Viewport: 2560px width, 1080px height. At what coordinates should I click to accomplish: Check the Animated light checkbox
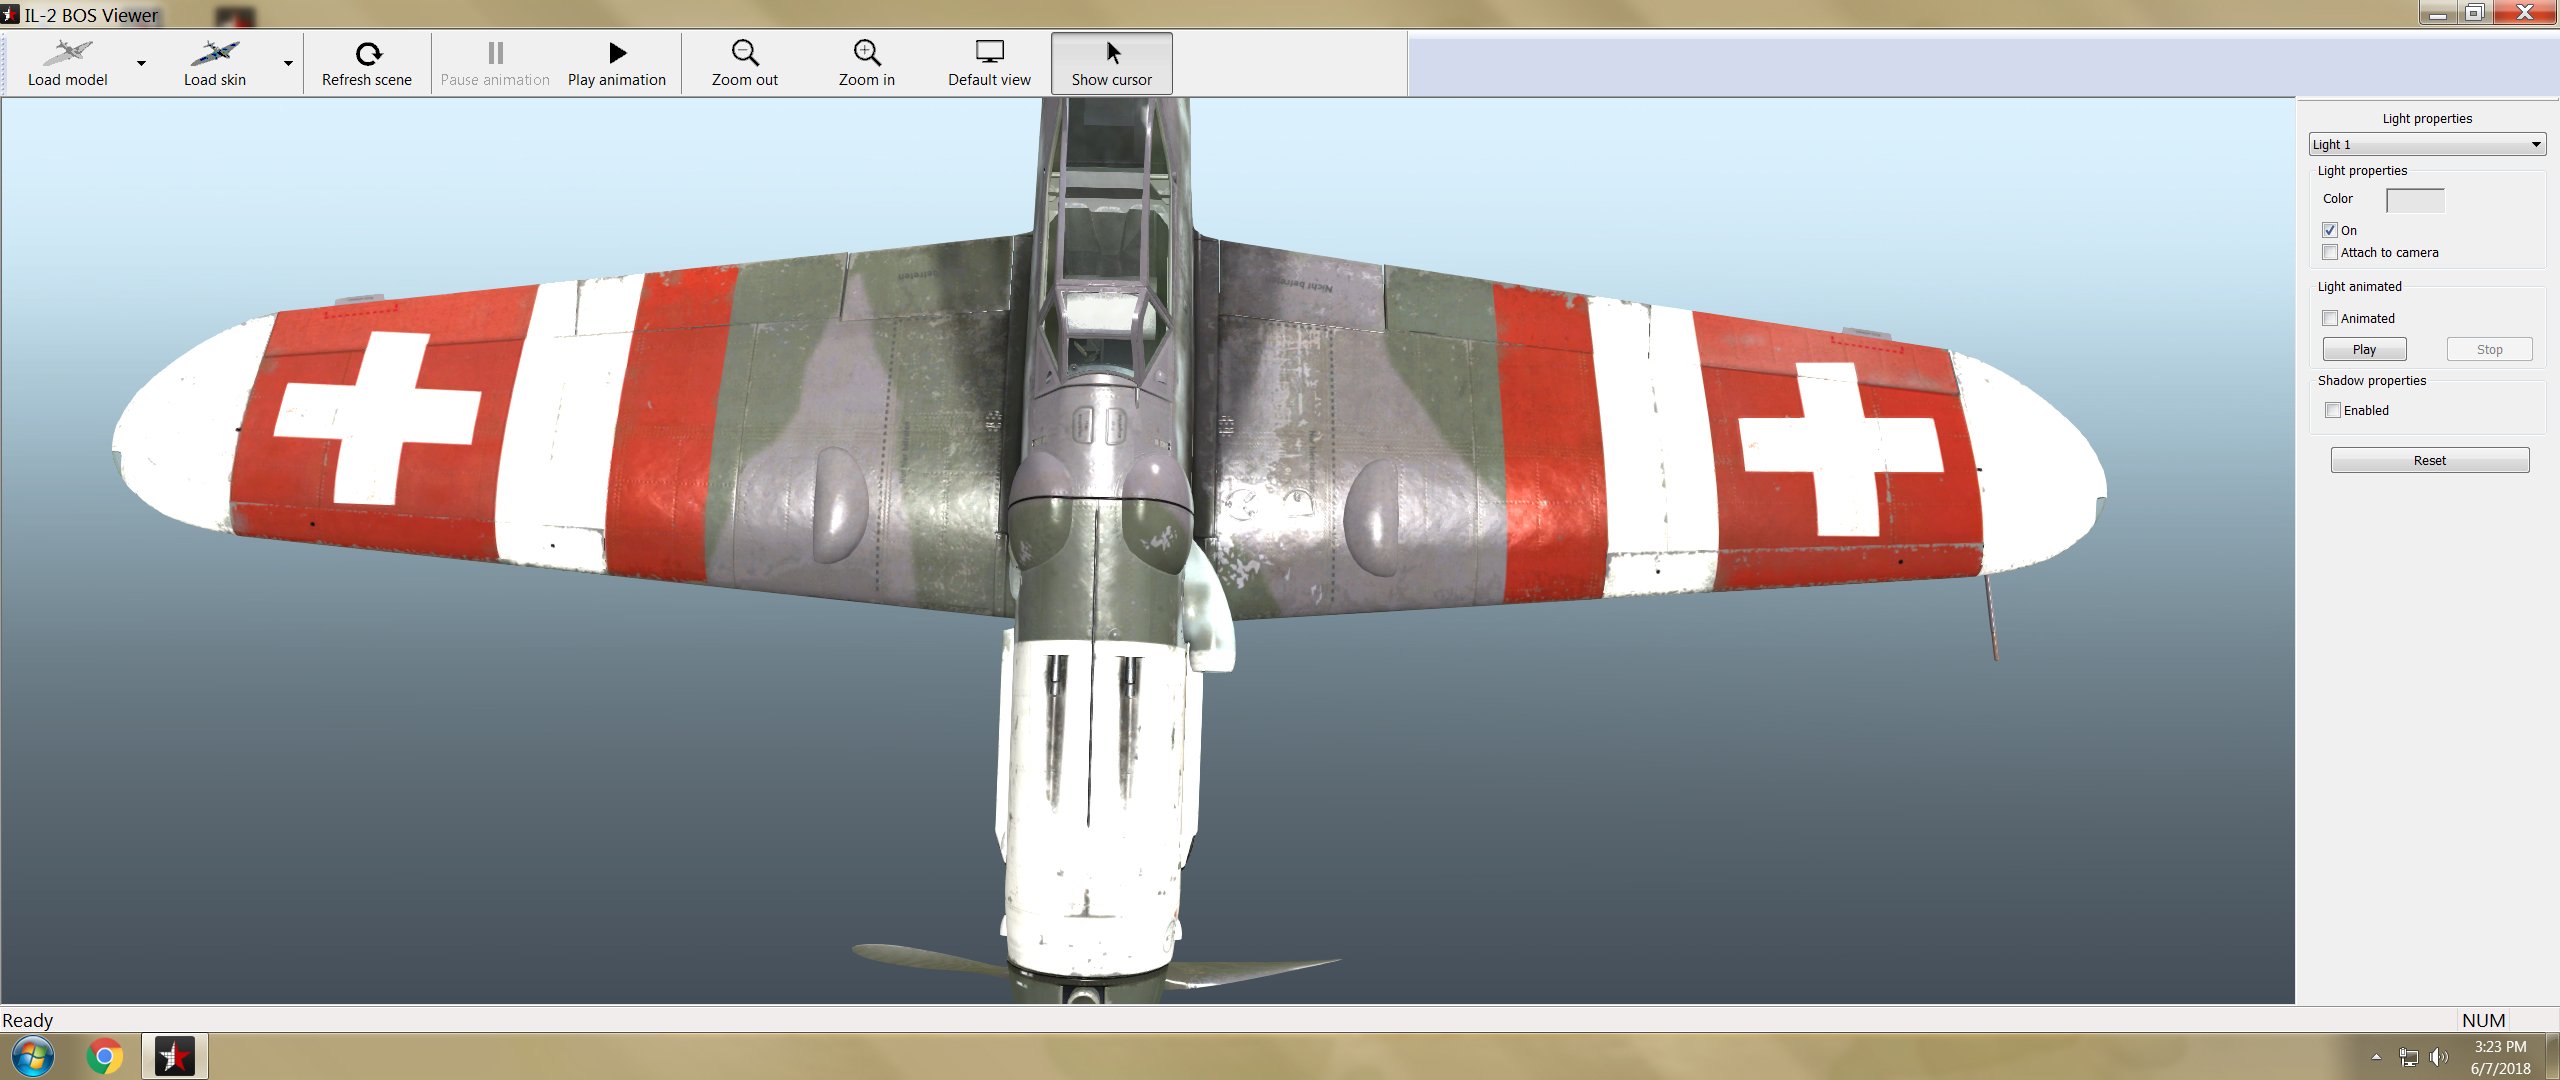2330,318
